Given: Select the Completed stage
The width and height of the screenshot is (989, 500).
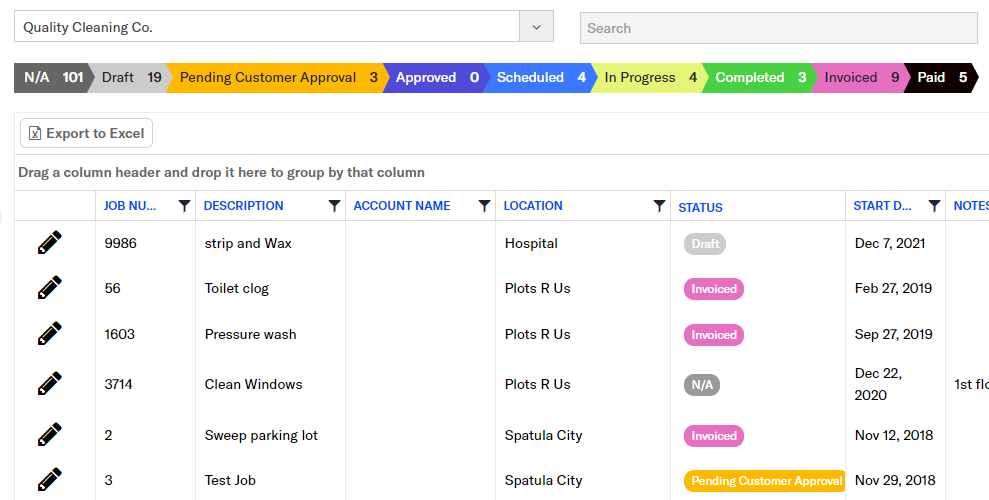Looking at the screenshot, I should (760, 78).
